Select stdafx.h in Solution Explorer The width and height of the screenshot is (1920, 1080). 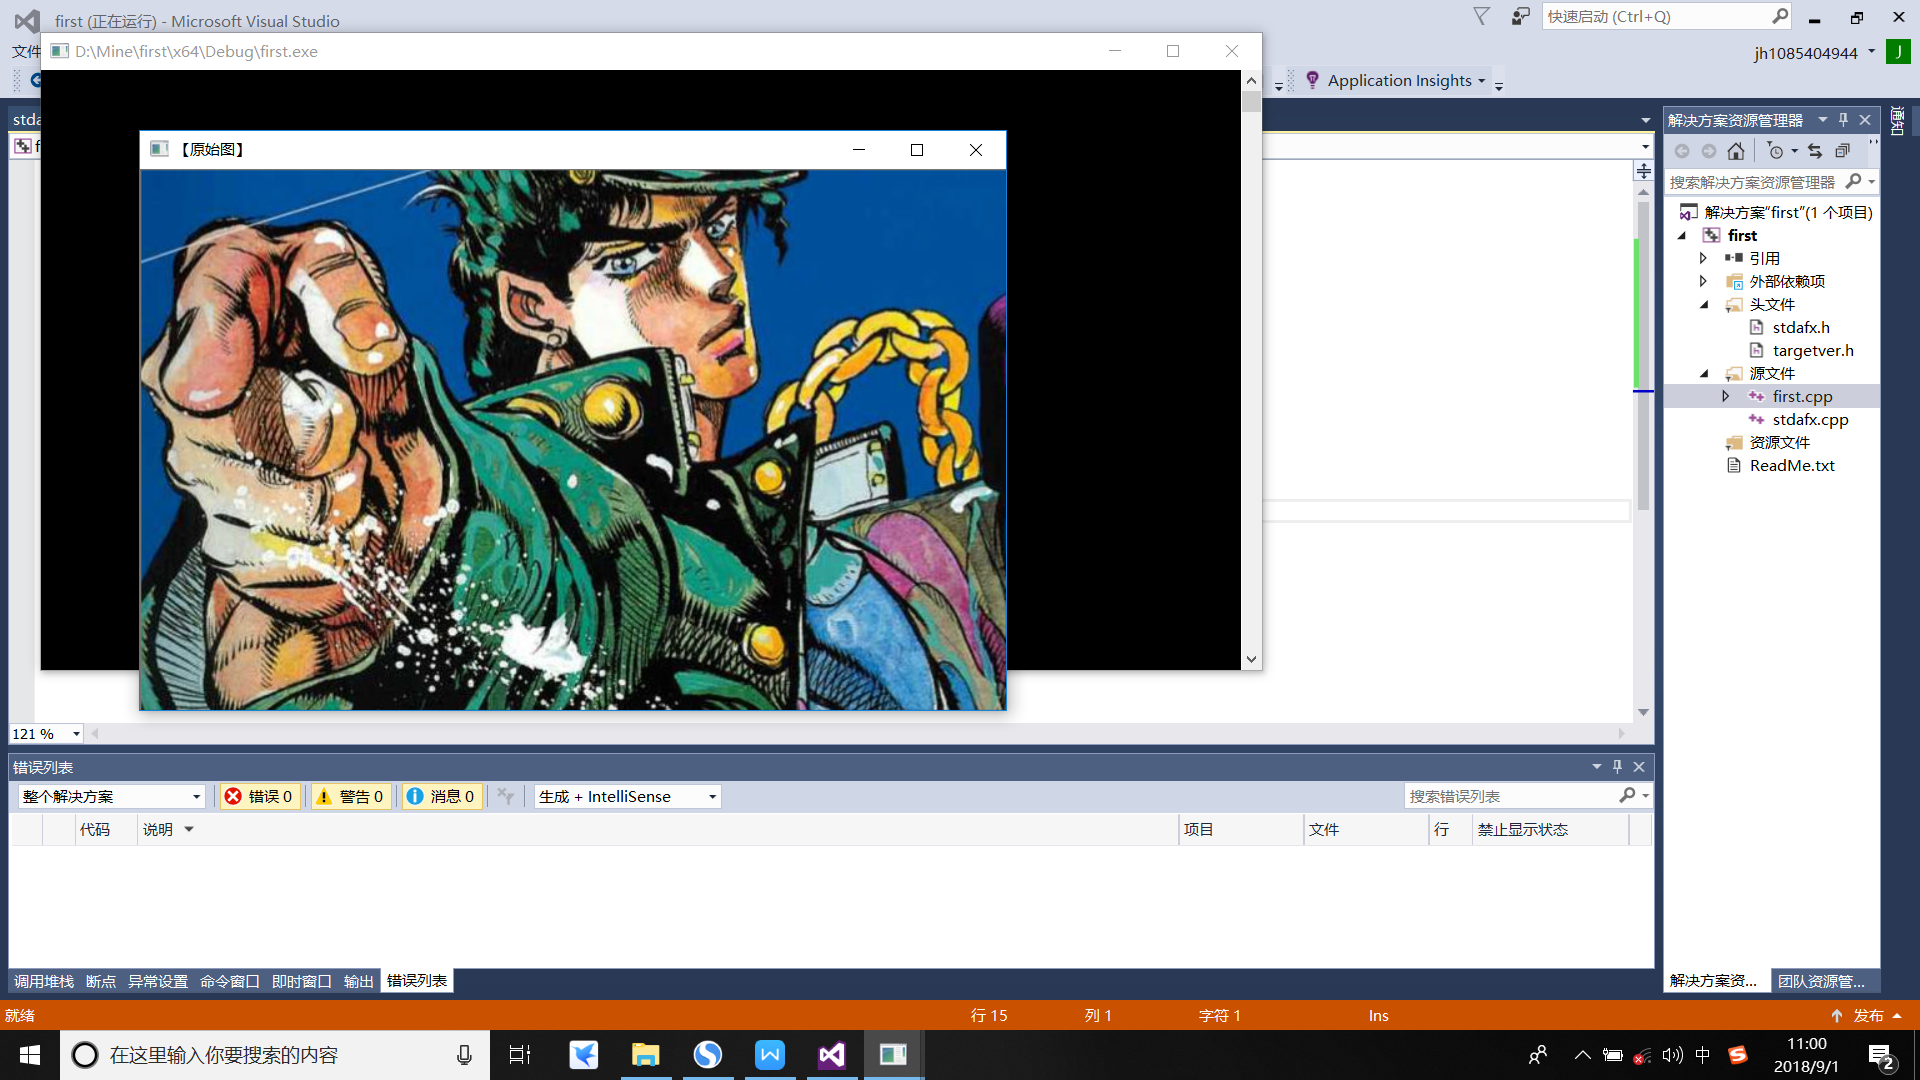1801,327
